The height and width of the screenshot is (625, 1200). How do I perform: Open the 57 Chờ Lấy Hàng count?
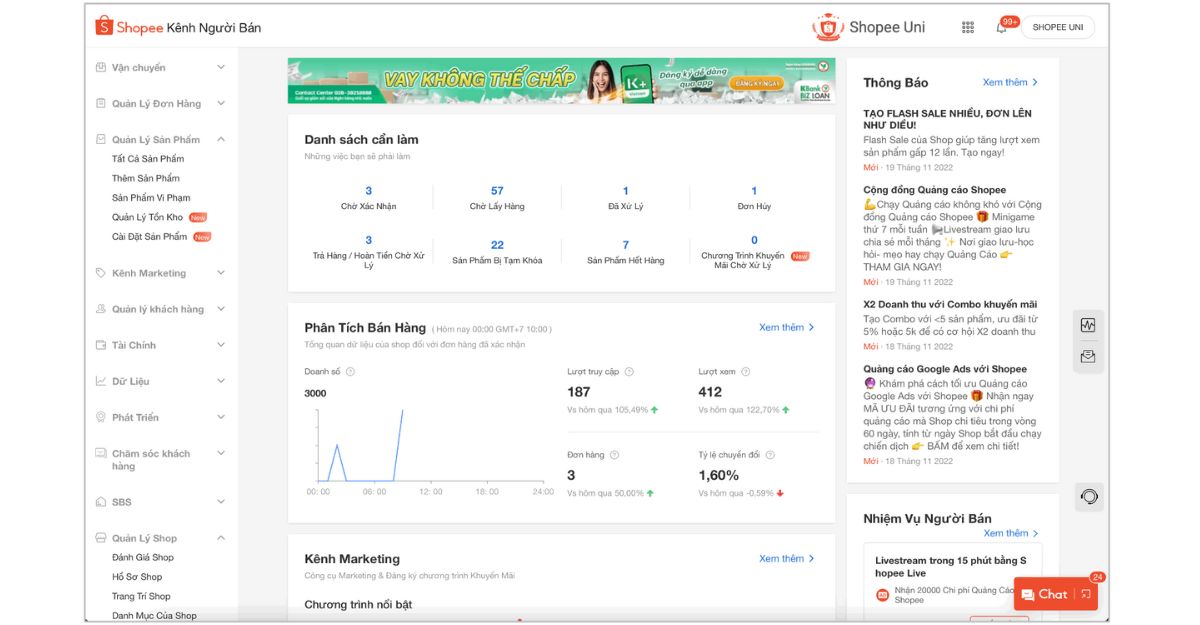(497, 197)
